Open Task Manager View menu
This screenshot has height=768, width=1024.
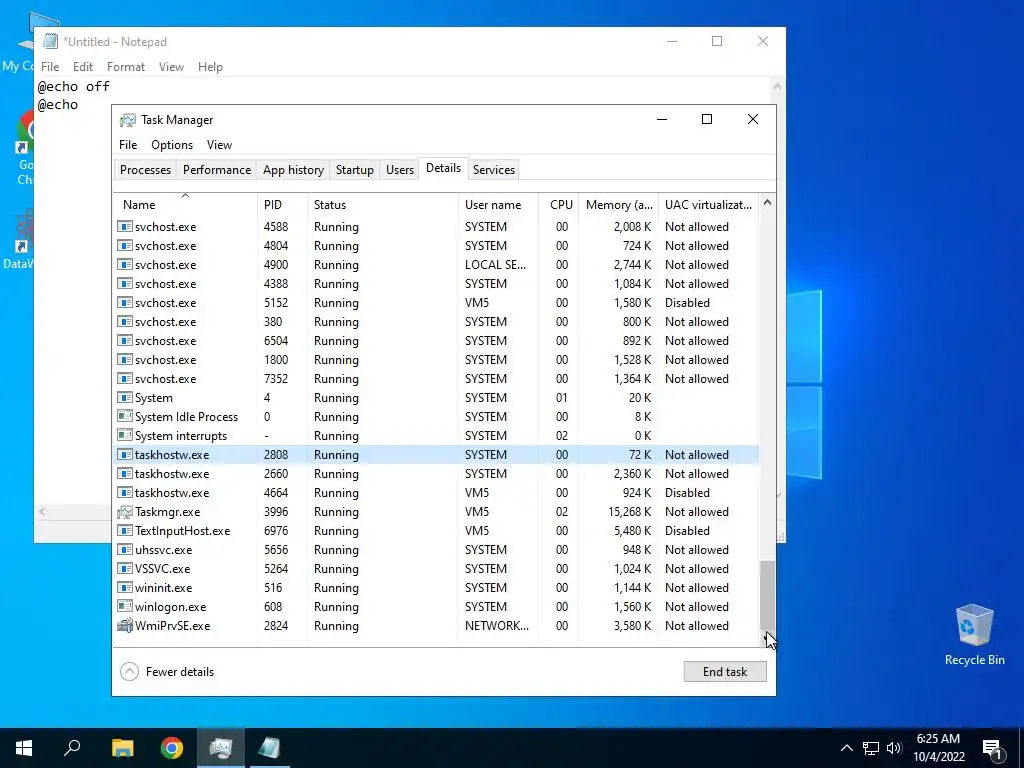point(219,145)
